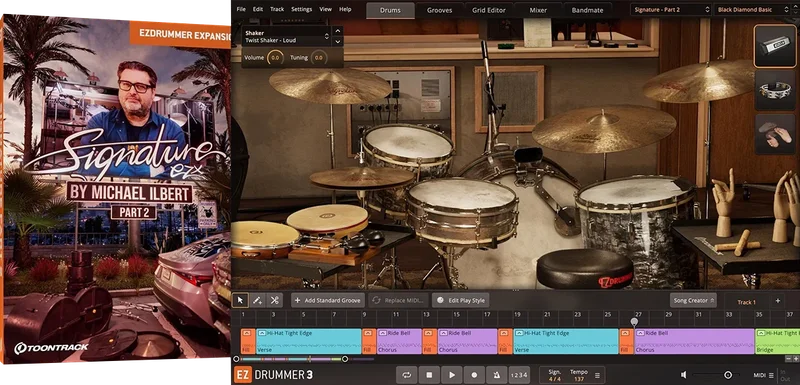
Task: Toggle the 1234 count-in
Action: pos(519,375)
